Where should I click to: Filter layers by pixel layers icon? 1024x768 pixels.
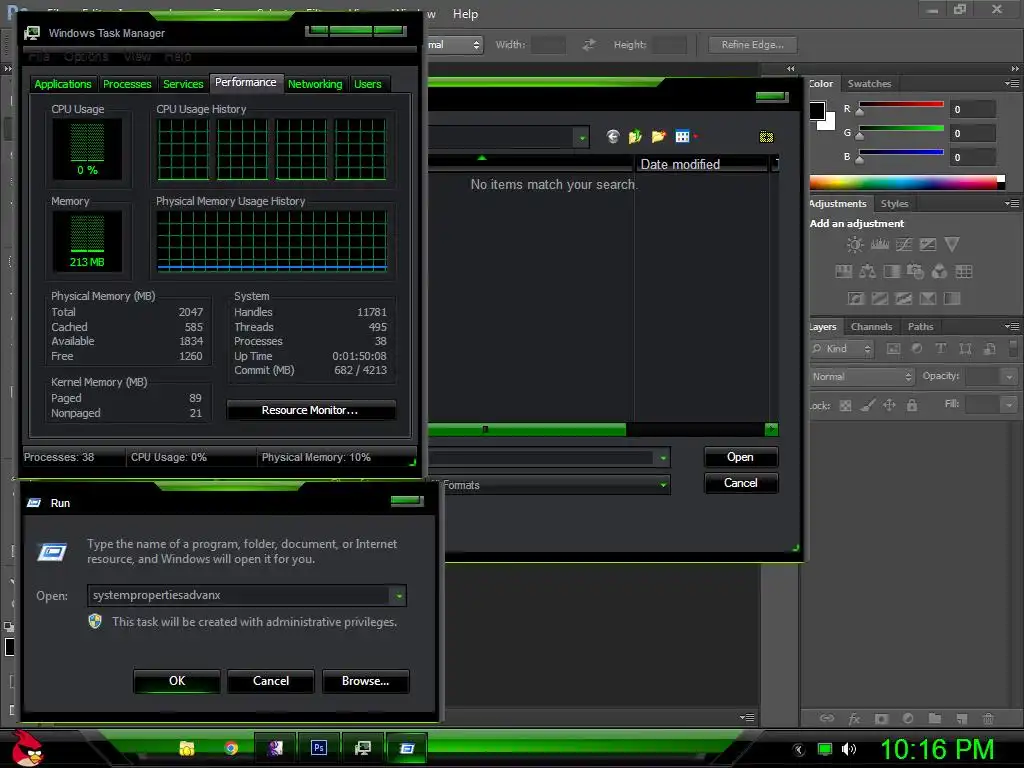point(893,349)
